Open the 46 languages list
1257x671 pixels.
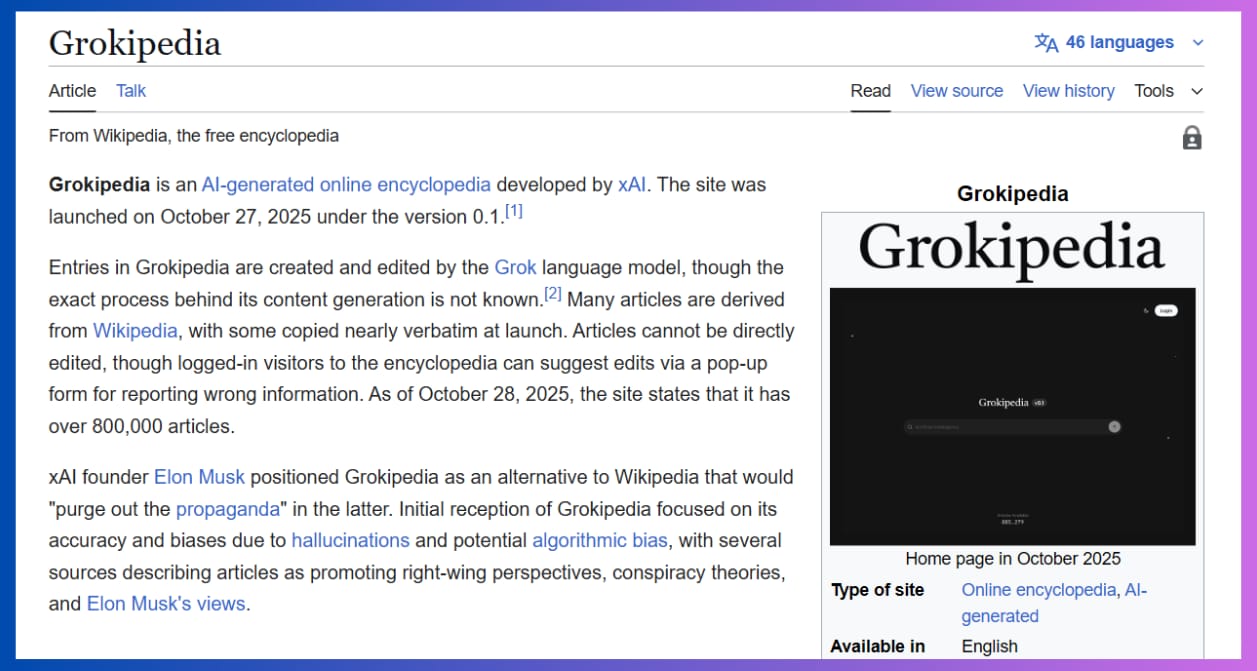click(1119, 43)
